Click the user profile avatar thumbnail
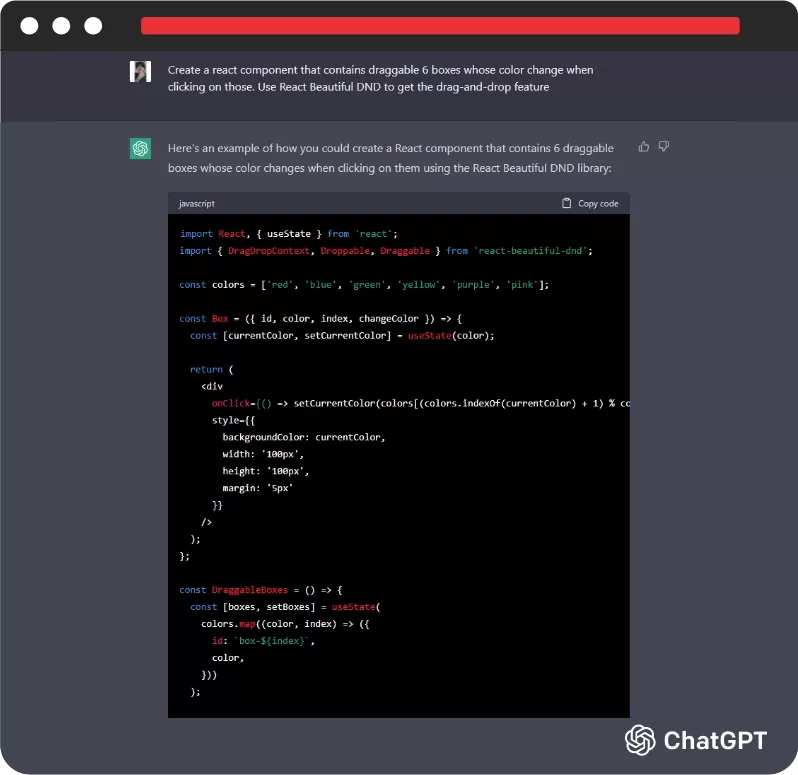This screenshot has height=775, width=798. tap(140, 71)
